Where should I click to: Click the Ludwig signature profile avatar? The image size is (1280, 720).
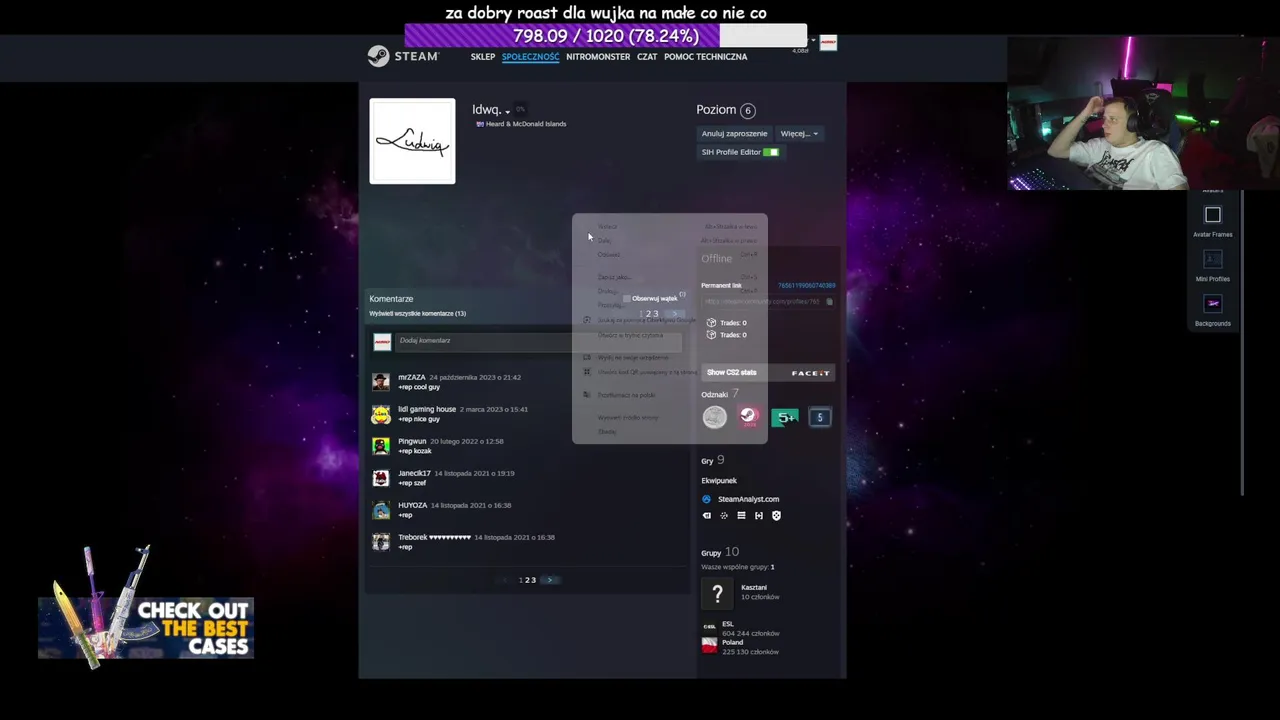(x=412, y=141)
